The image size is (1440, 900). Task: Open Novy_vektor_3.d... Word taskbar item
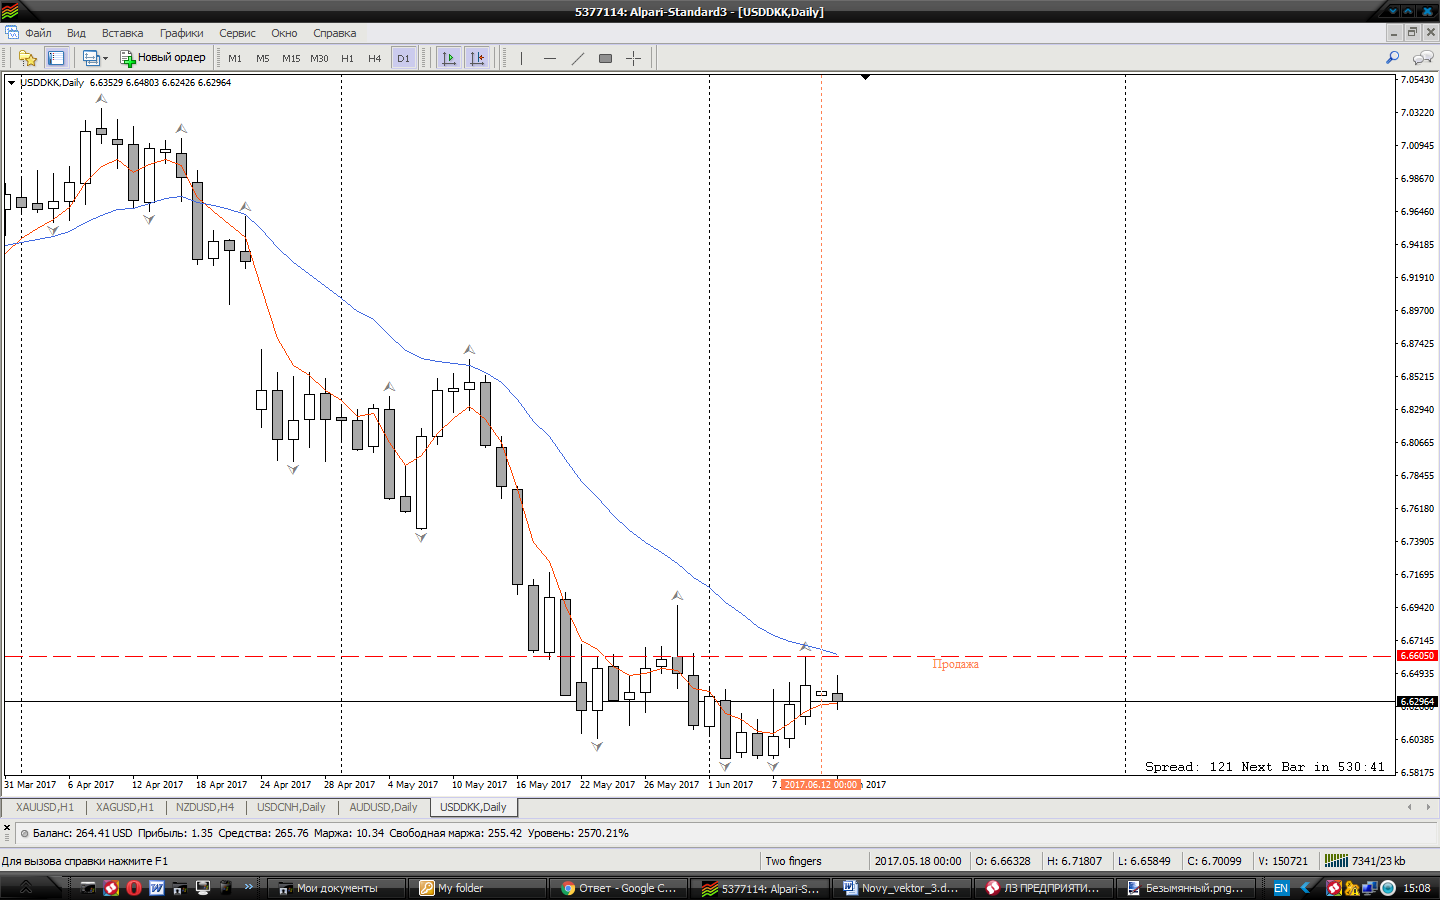903,888
